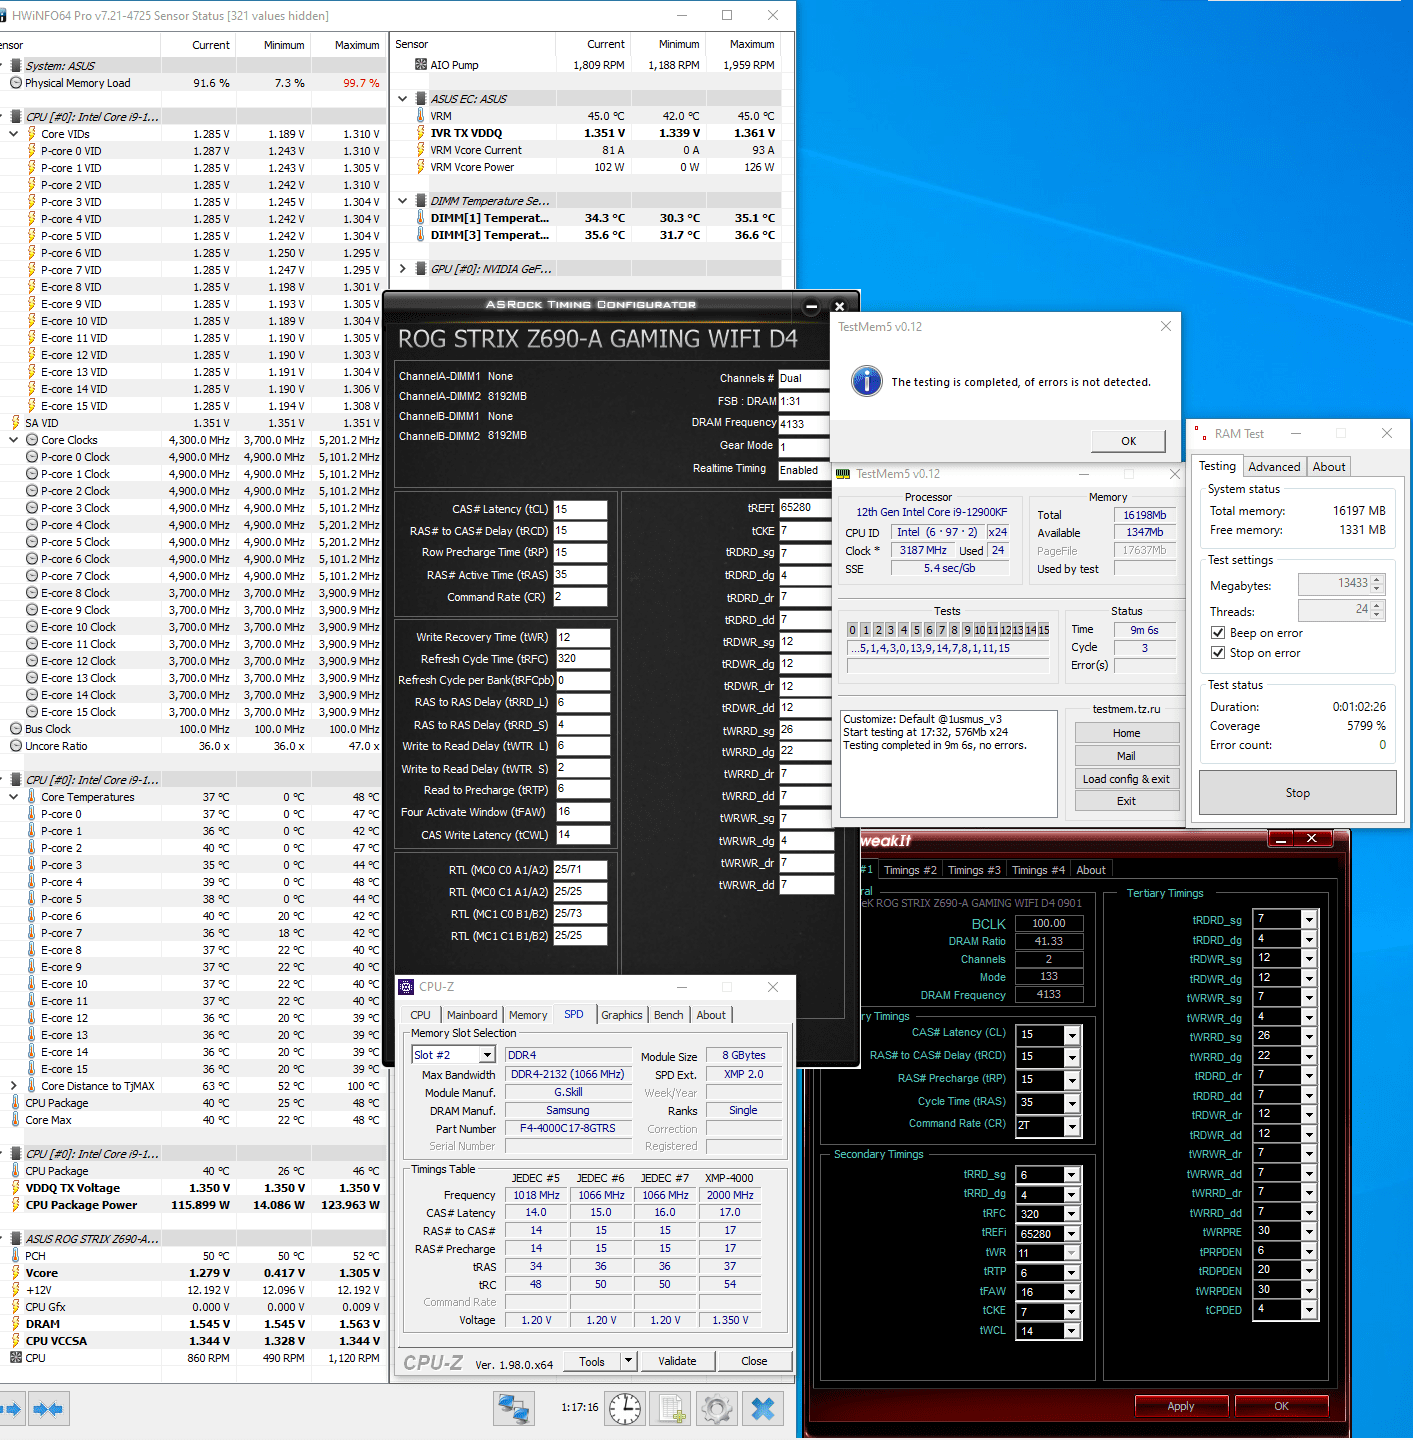This screenshot has width=1413, height=1440.
Task: Click the Bus Clock row icon
Action: coord(16,729)
